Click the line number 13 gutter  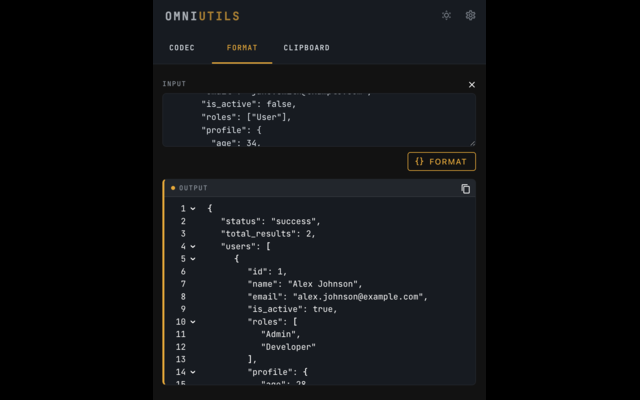pos(181,359)
